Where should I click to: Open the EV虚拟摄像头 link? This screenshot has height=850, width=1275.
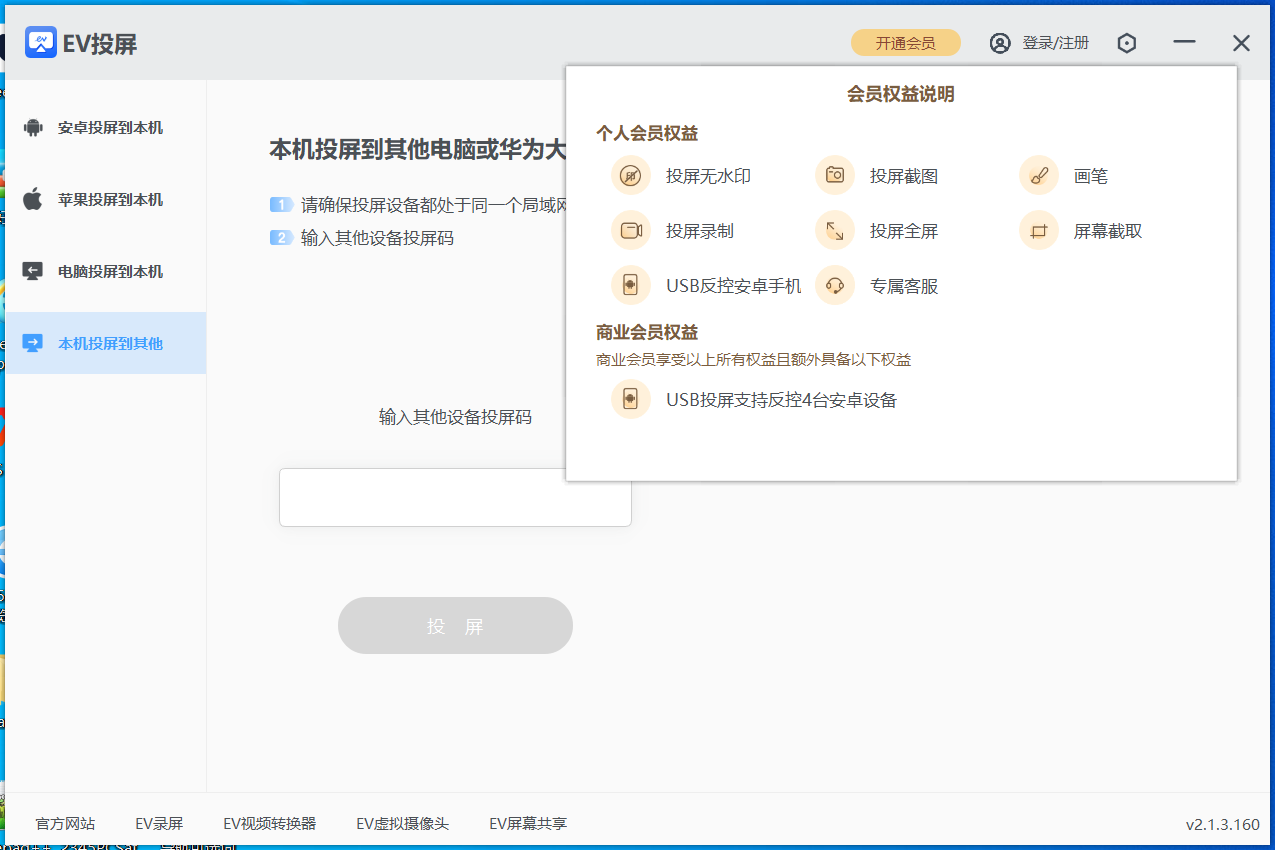[402, 824]
